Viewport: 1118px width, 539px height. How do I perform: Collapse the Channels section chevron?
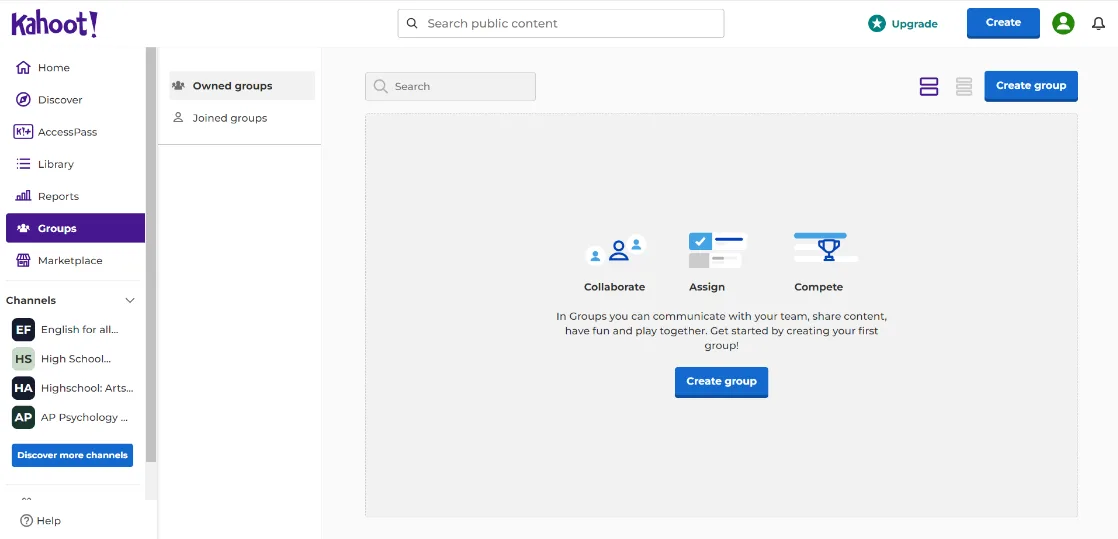130,301
